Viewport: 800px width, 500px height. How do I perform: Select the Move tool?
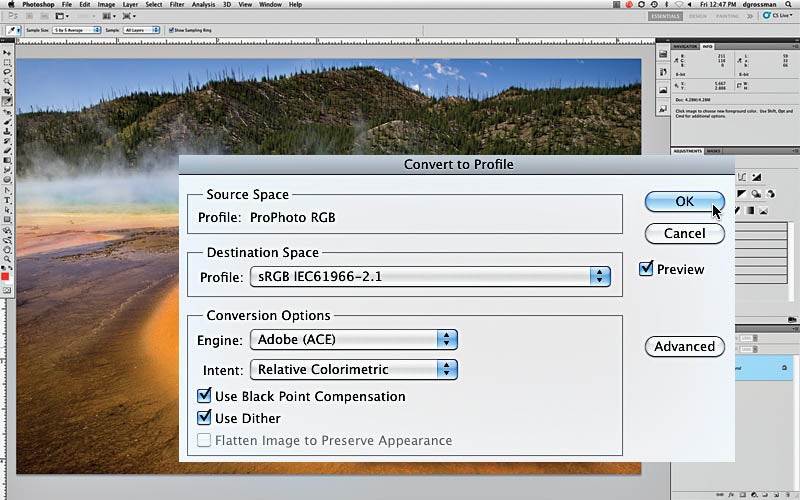point(7,53)
